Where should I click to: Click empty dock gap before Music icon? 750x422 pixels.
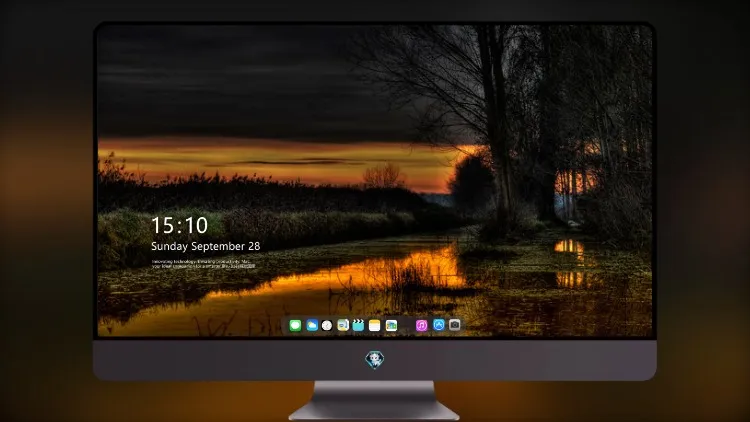[407, 326]
